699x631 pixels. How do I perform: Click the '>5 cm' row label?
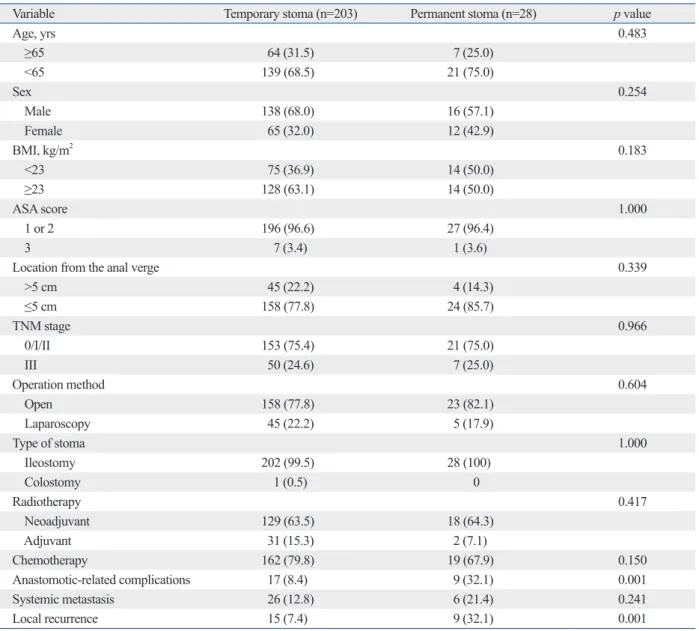[41, 287]
